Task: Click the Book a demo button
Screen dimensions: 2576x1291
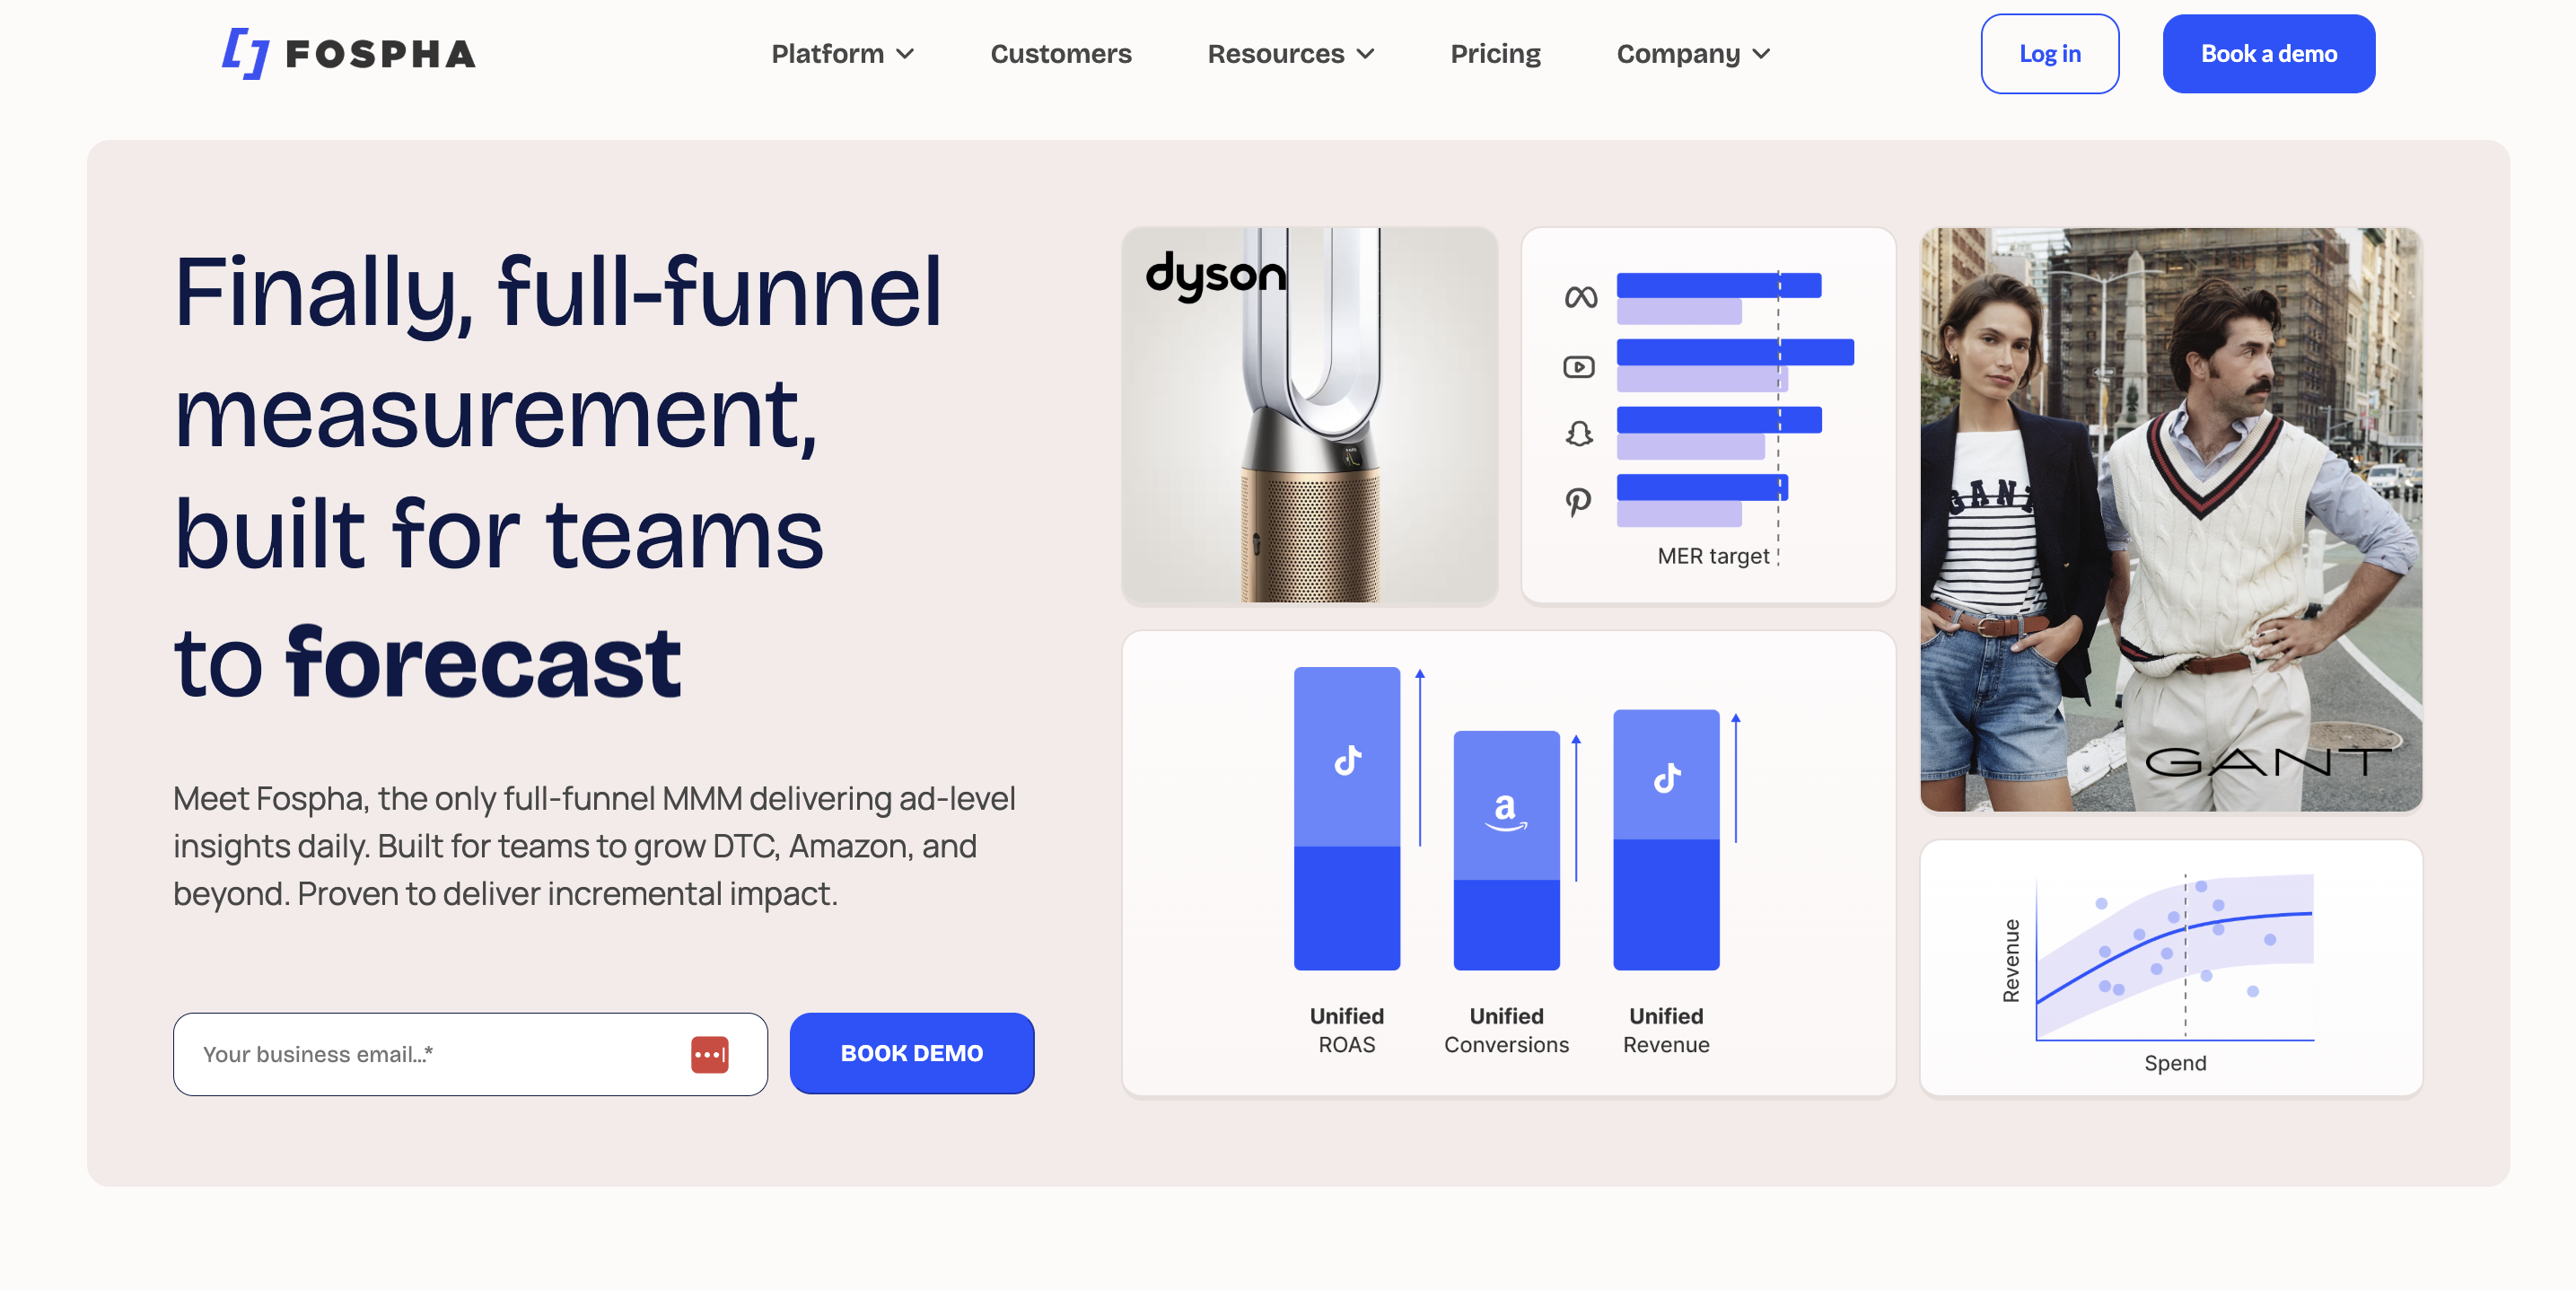Action: (2268, 54)
